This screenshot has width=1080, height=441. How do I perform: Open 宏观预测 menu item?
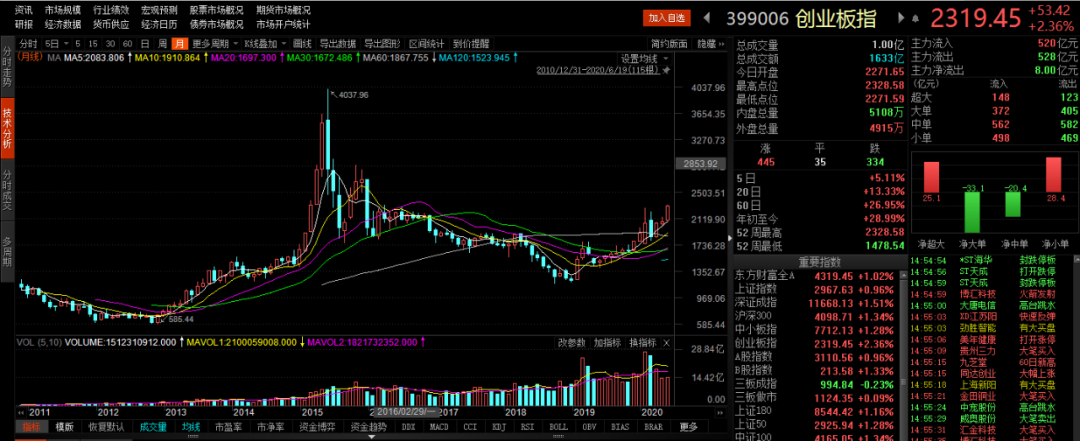[x=159, y=10]
